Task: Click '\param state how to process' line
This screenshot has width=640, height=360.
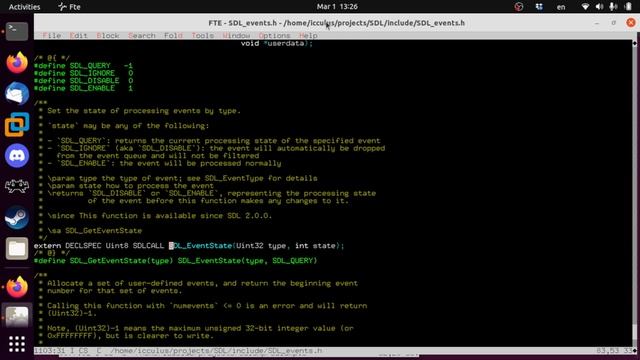Action: tap(130, 186)
